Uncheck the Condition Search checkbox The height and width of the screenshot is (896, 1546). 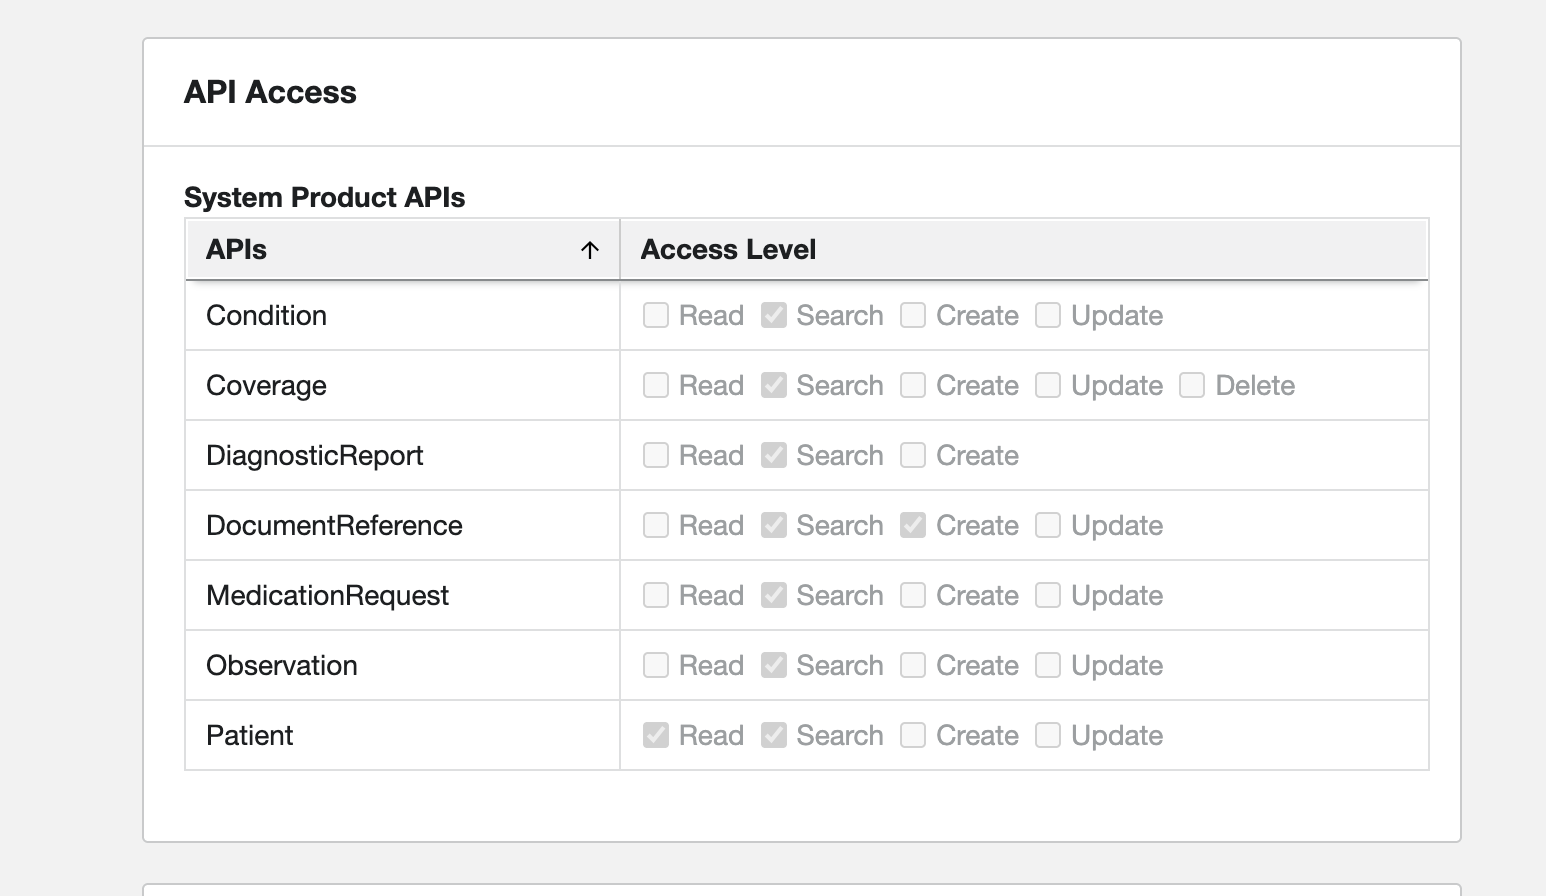(x=773, y=316)
